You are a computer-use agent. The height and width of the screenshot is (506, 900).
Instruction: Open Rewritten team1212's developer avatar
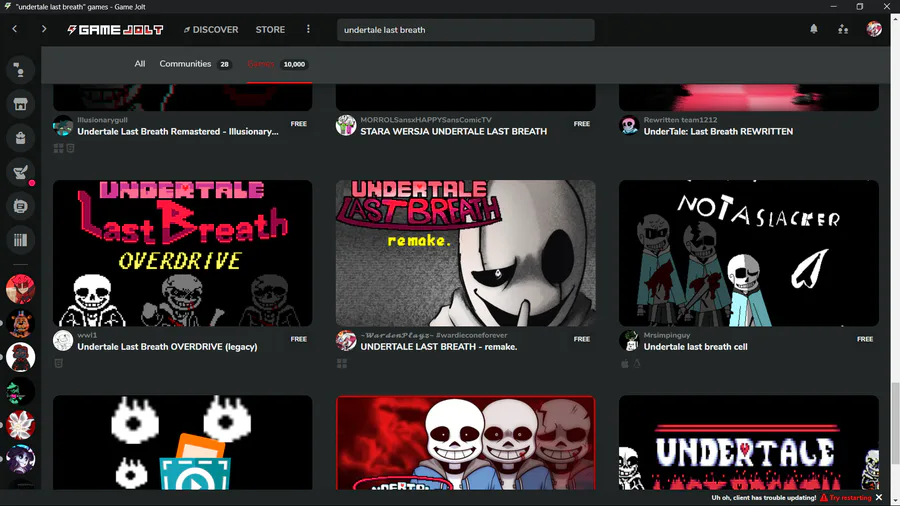click(x=629, y=126)
